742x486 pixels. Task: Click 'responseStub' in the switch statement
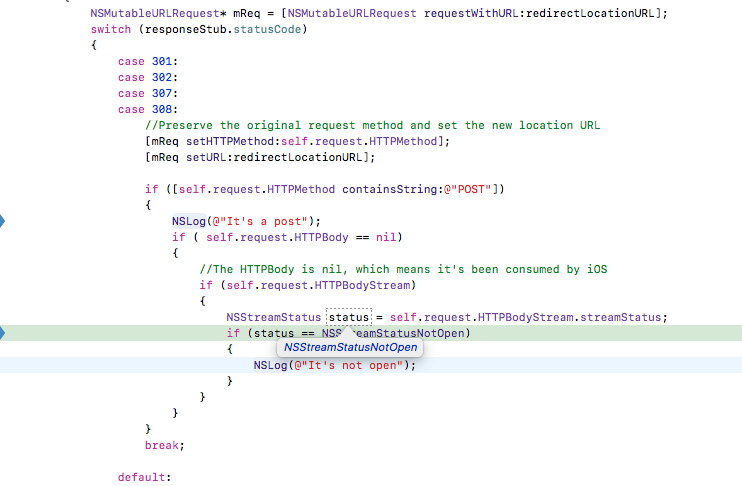point(186,29)
